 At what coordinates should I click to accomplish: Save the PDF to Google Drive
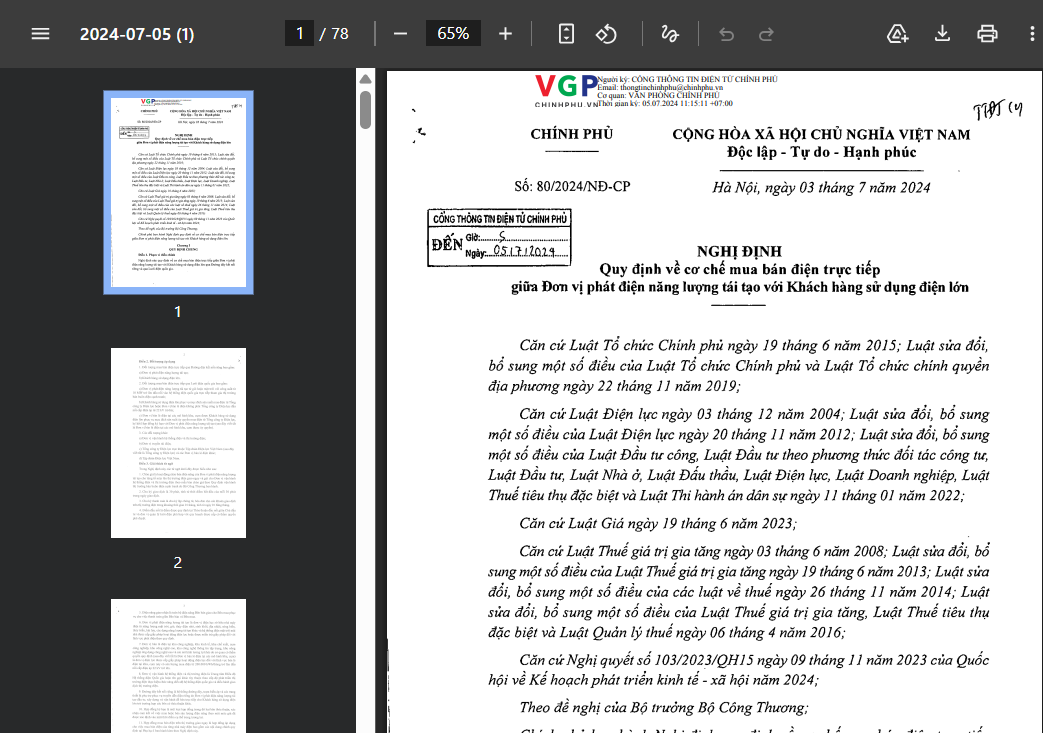tap(897, 33)
